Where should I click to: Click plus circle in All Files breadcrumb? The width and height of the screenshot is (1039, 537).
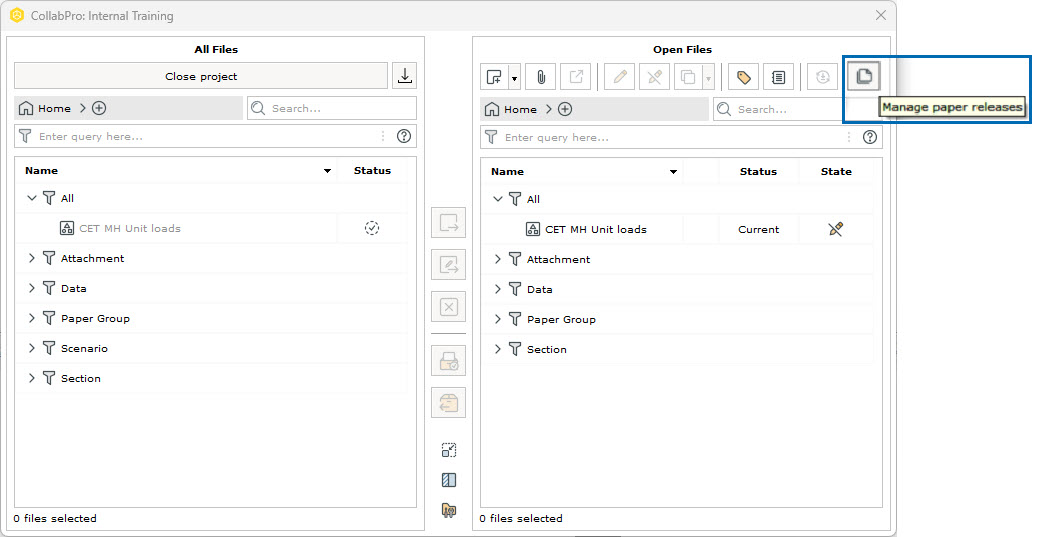point(99,108)
